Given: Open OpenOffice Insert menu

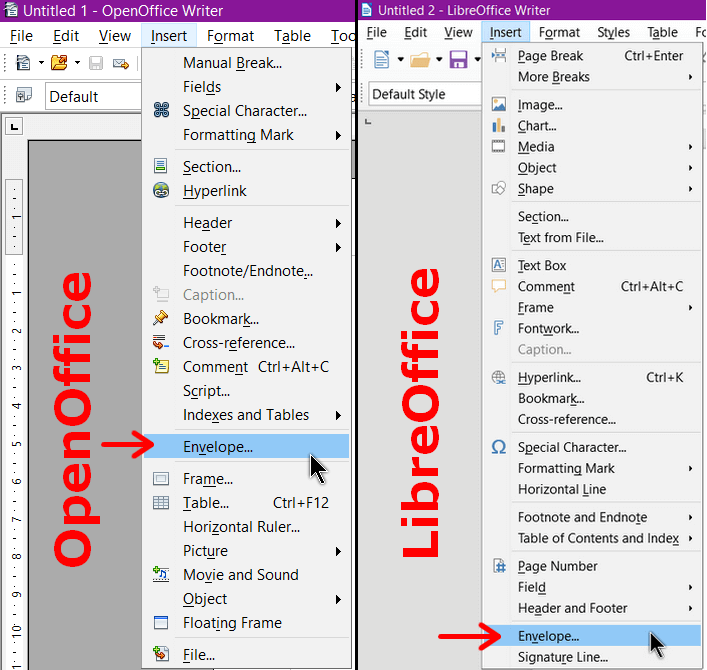Looking at the screenshot, I should 169,36.
